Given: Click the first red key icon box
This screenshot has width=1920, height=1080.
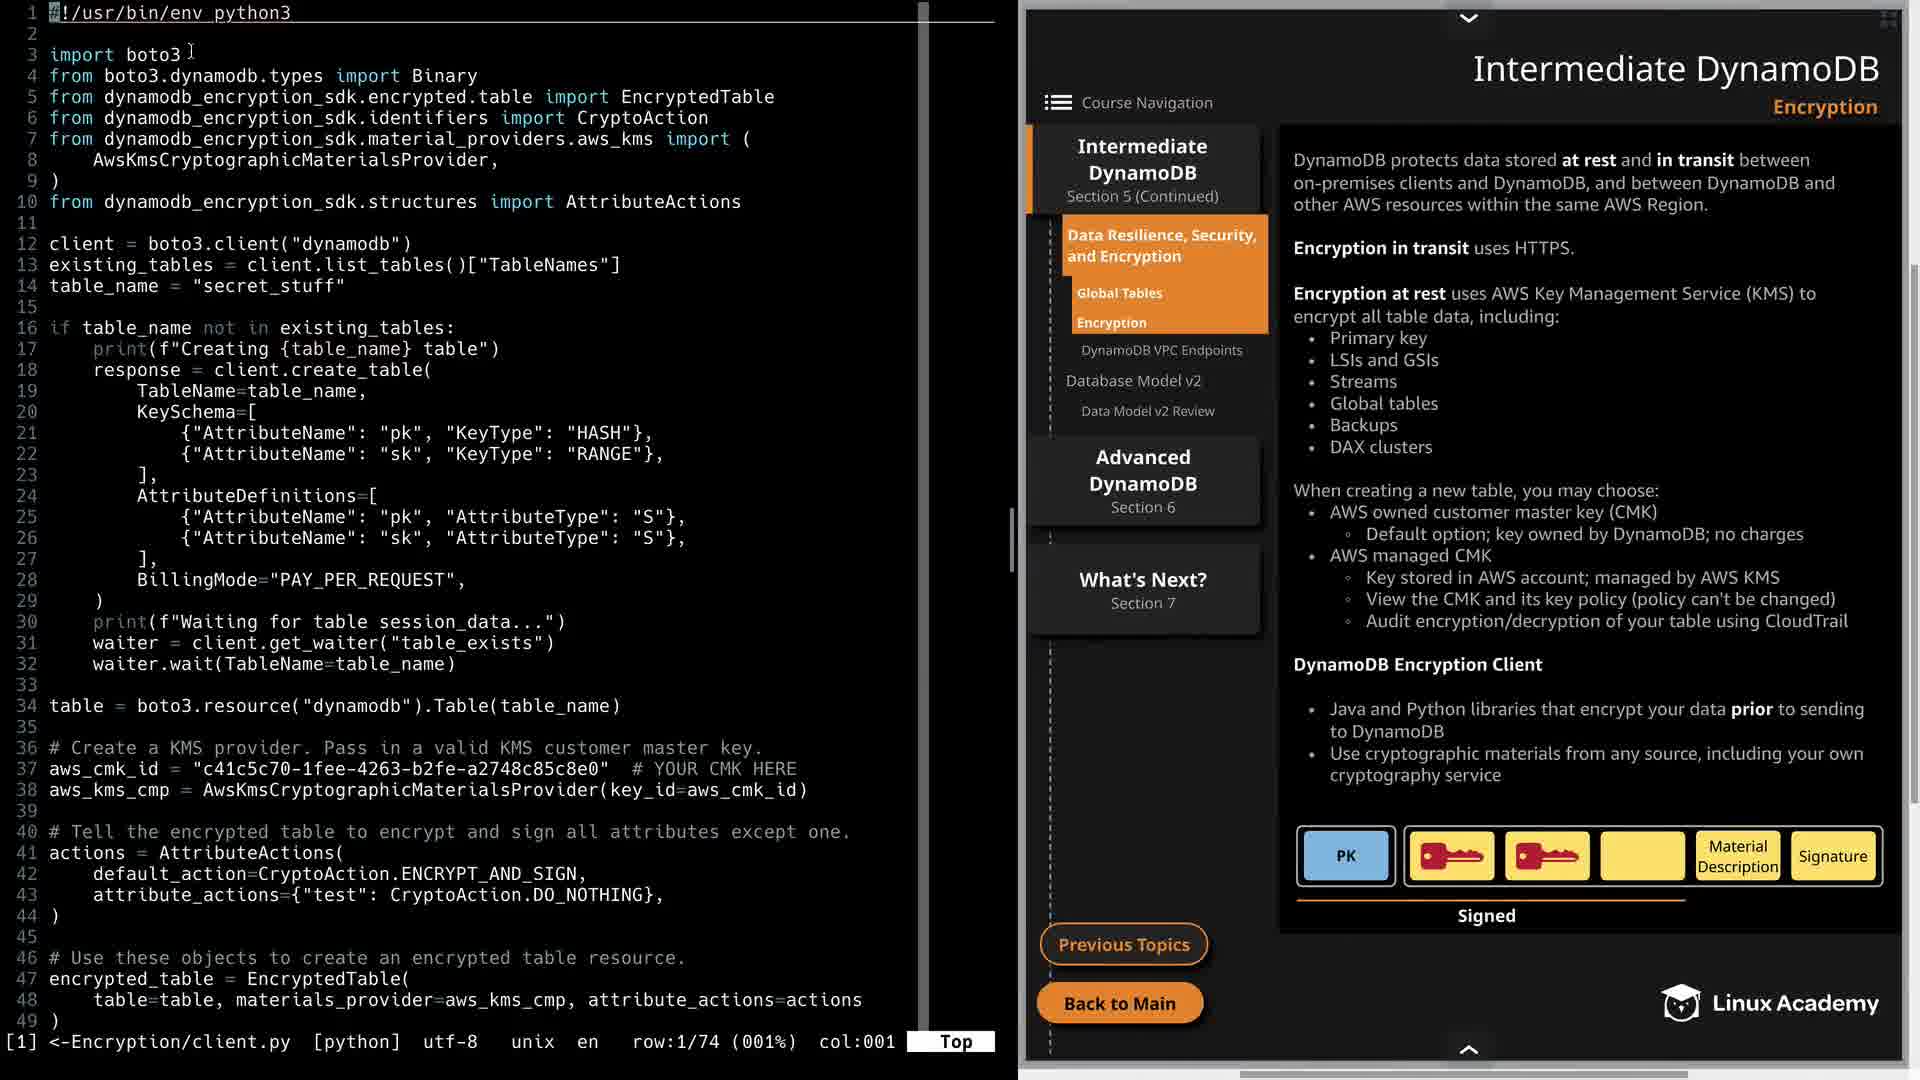Looking at the screenshot, I should (x=1451, y=856).
